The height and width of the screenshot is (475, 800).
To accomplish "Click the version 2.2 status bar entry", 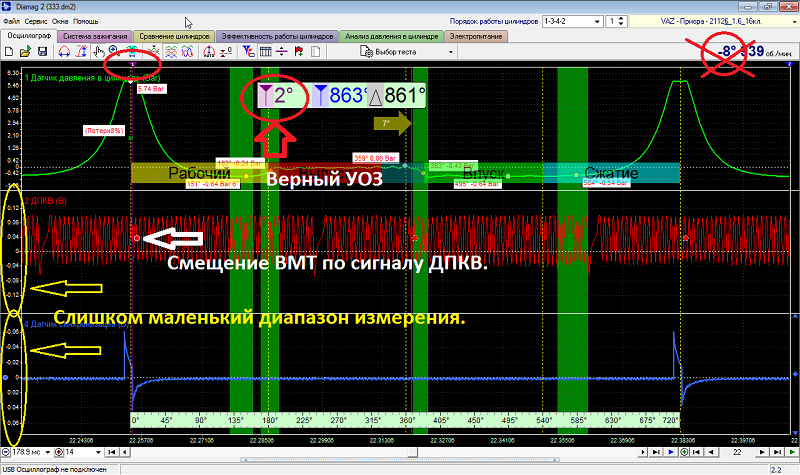I will tap(776, 470).
